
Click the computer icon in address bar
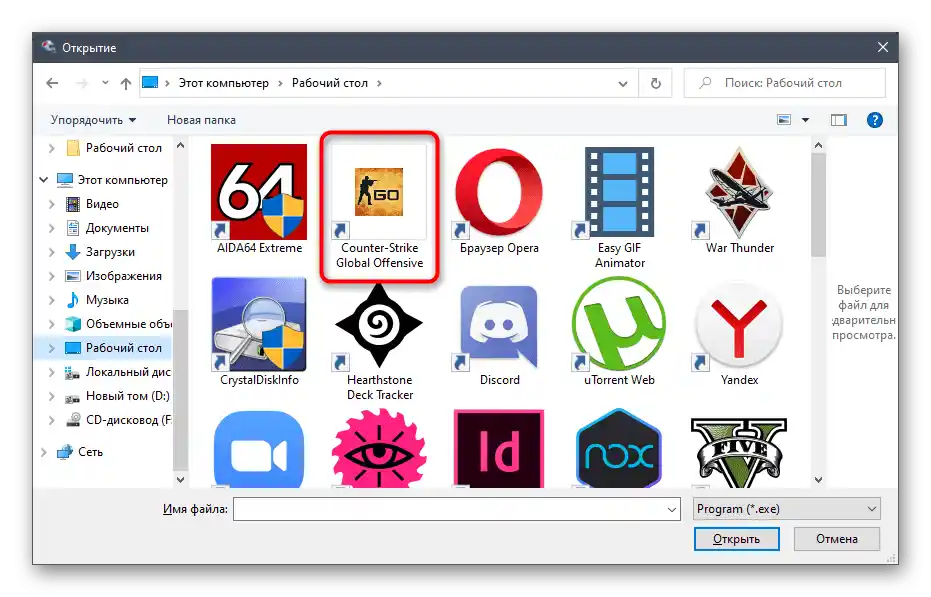[150, 83]
